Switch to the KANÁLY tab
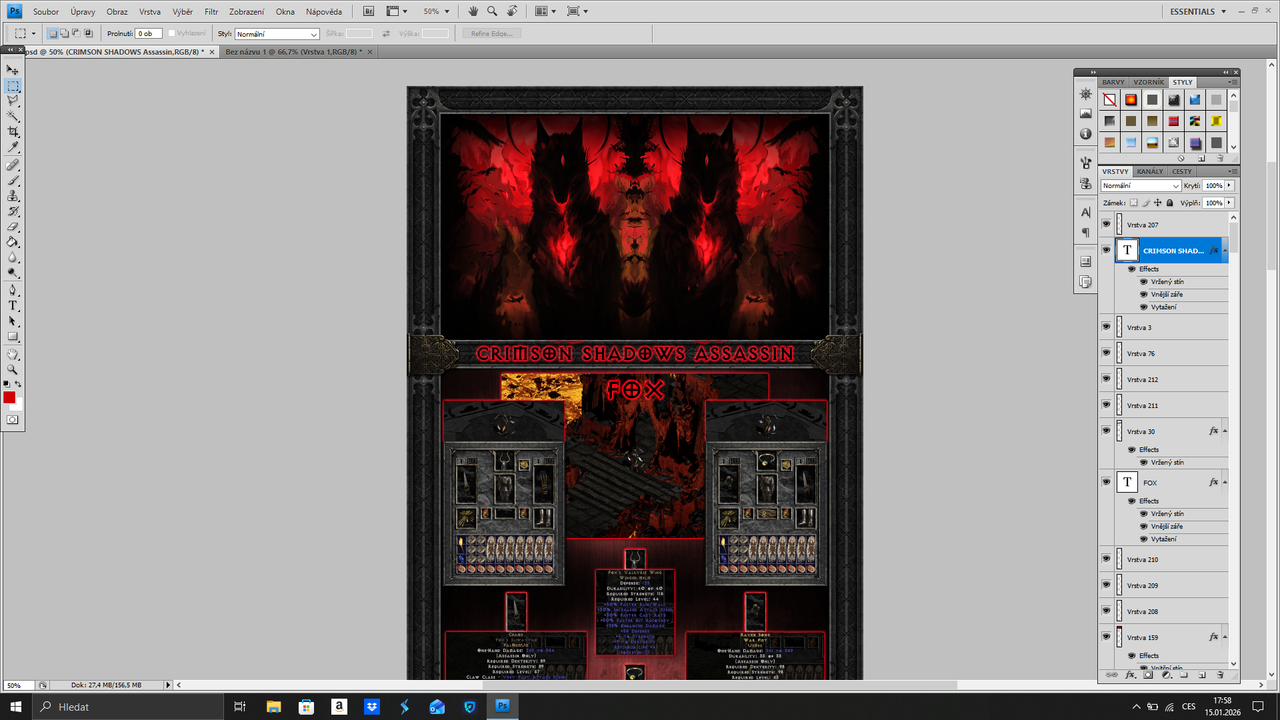The image size is (1280, 720). click(1150, 171)
